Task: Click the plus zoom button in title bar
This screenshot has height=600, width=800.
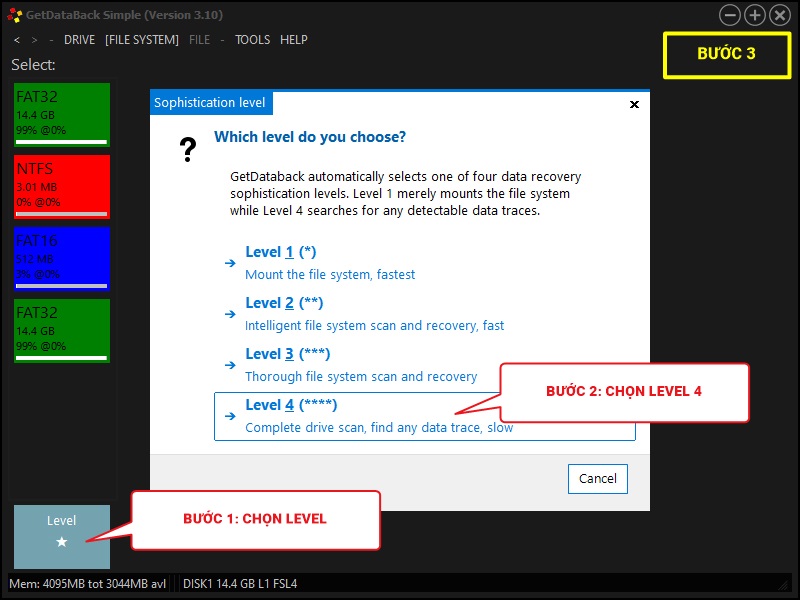Action: click(755, 15)
